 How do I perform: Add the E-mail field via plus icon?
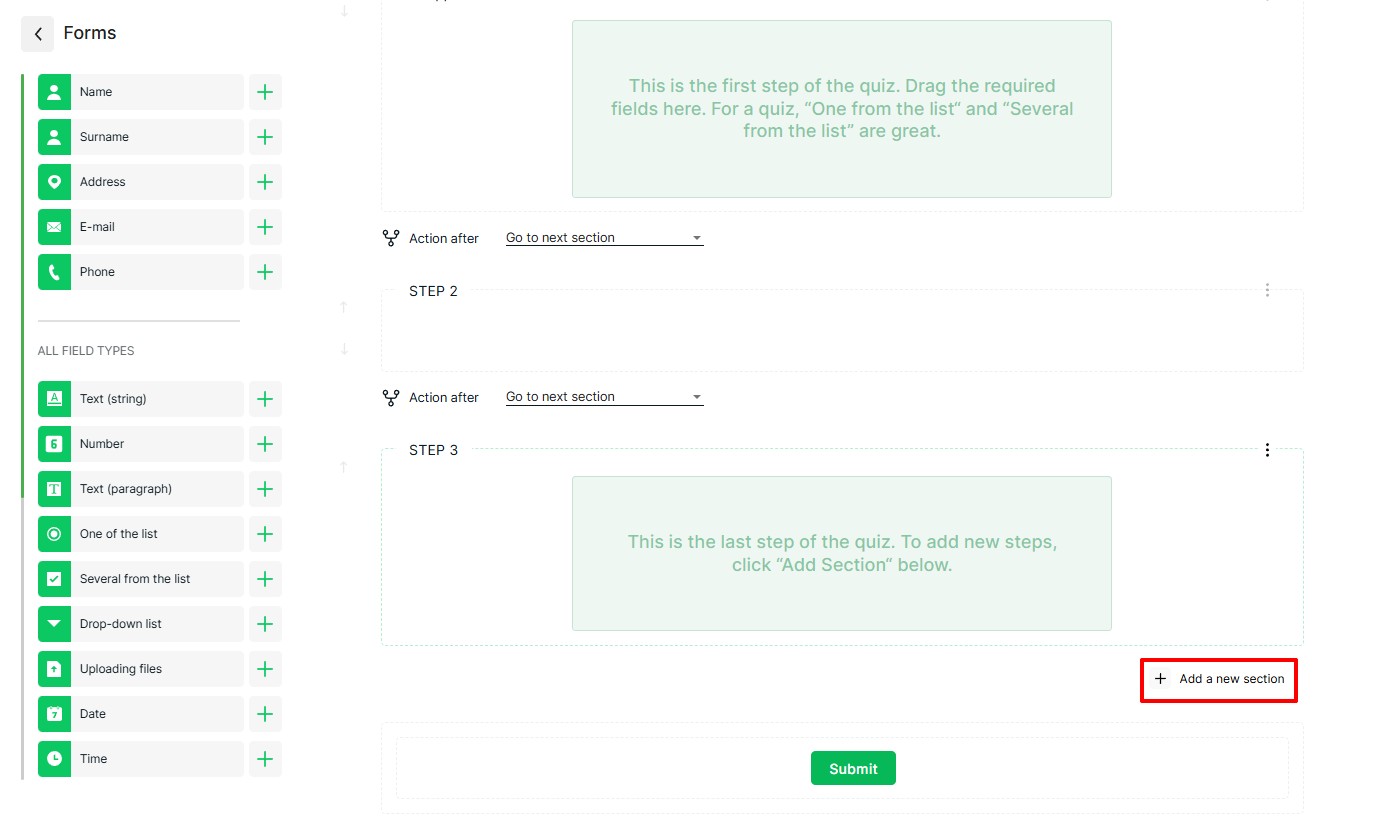click(265, 227)
